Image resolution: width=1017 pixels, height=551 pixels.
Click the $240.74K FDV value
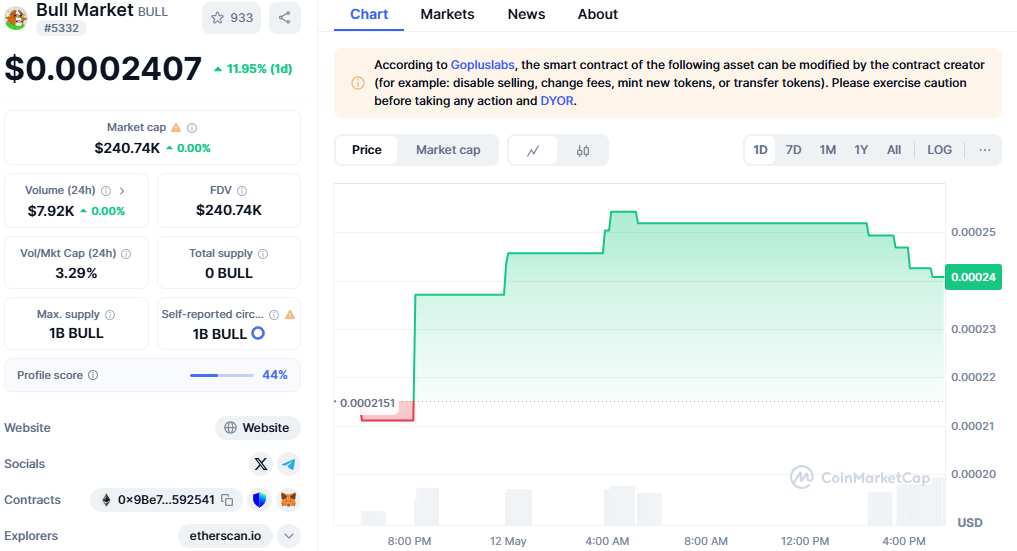pyautogui.click(x=229, y=210)
